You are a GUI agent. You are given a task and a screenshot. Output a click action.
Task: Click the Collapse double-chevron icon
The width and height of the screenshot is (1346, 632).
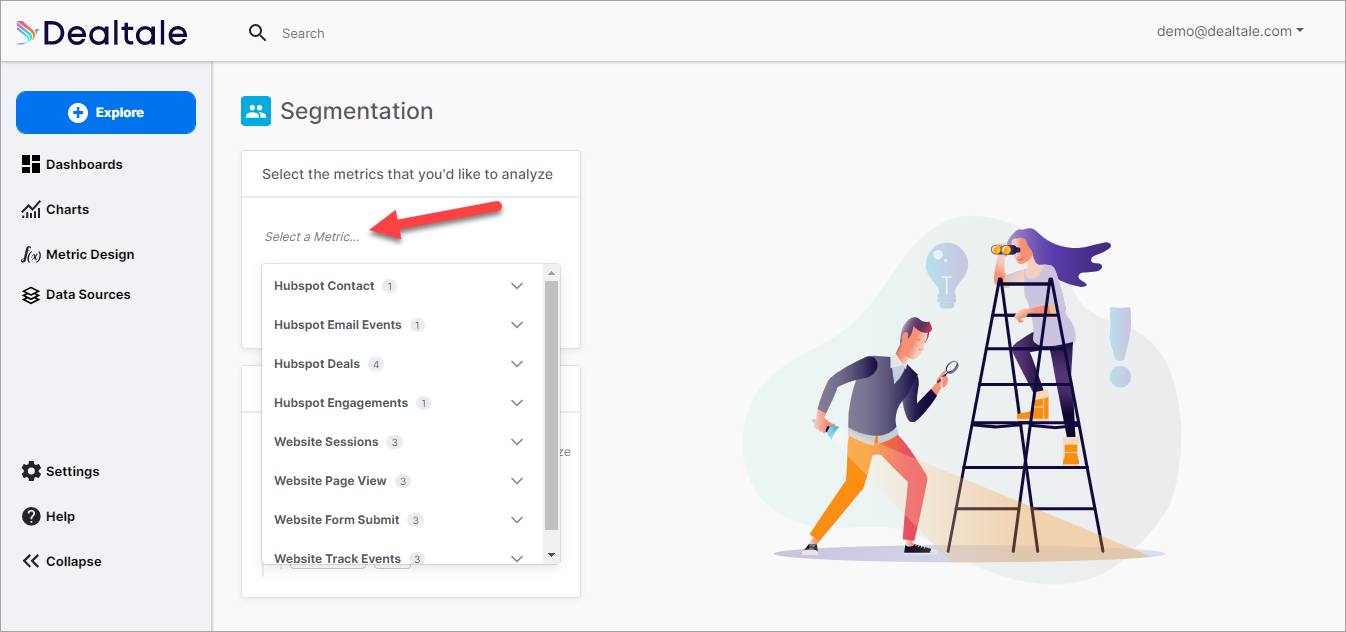[31, 561]
